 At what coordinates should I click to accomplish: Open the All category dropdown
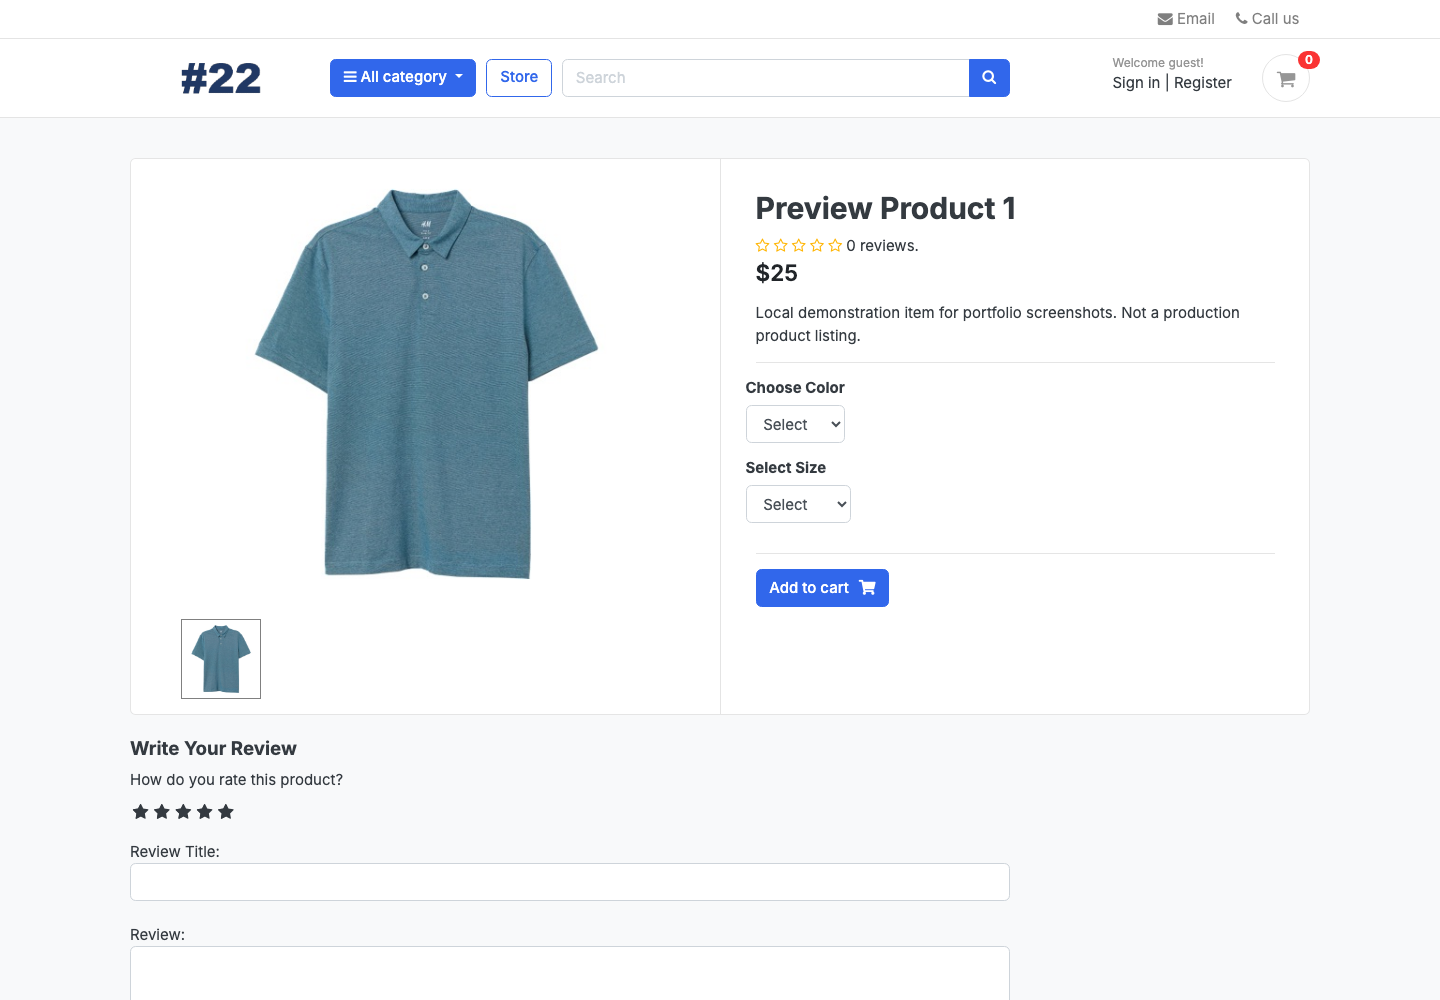coord(403,78)
